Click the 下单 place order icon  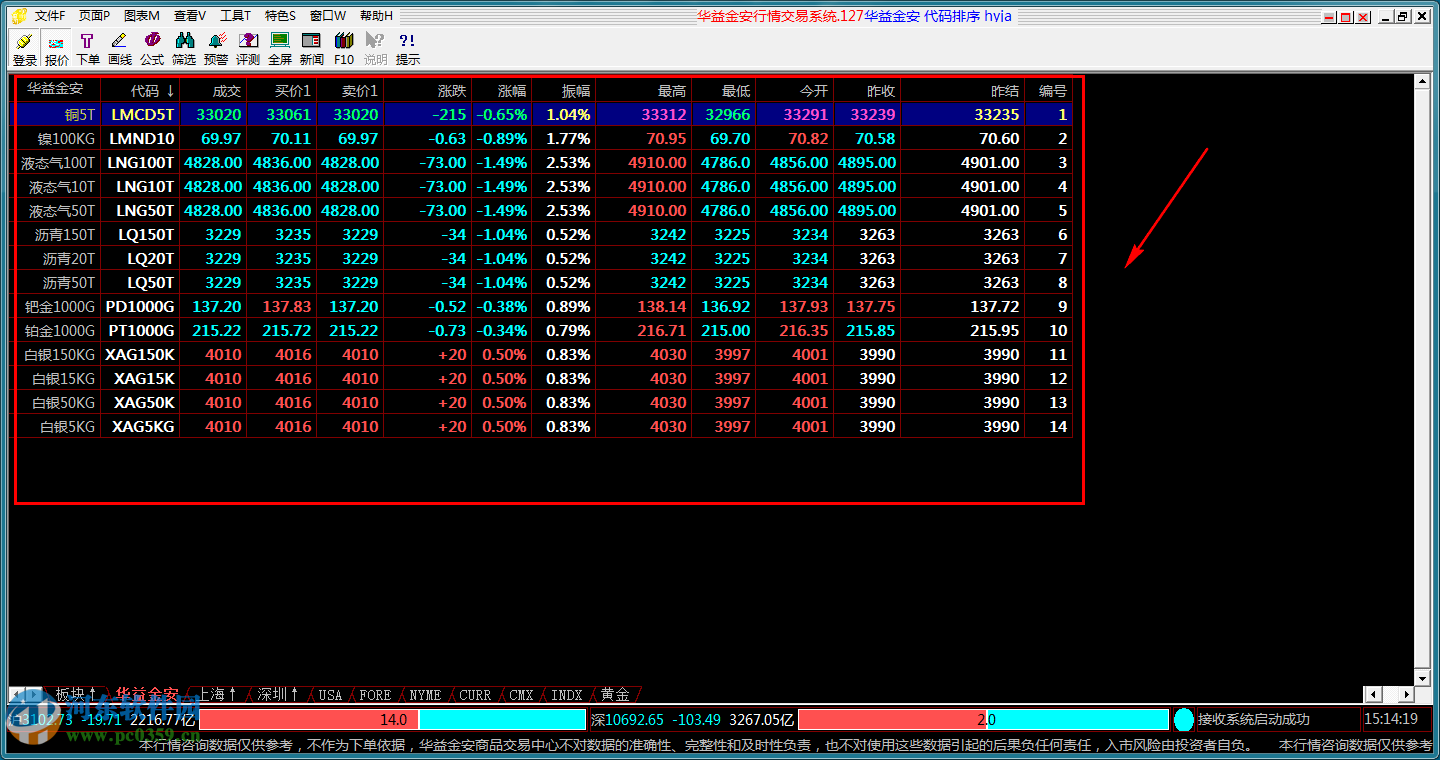click(x=88, y=49)
